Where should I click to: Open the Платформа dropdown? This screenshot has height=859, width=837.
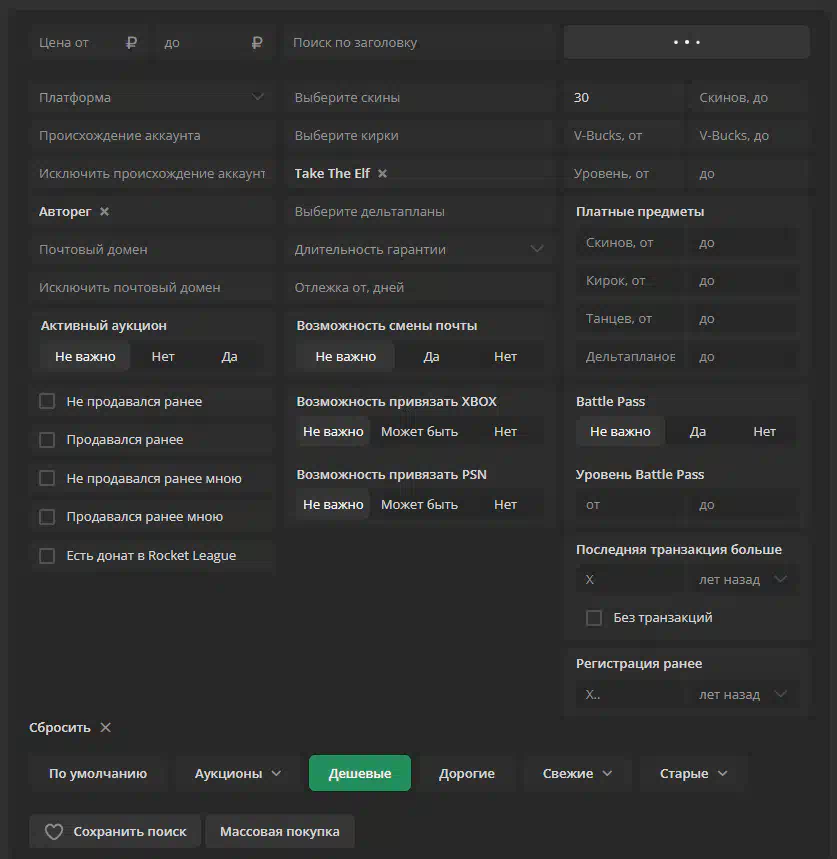152,98
